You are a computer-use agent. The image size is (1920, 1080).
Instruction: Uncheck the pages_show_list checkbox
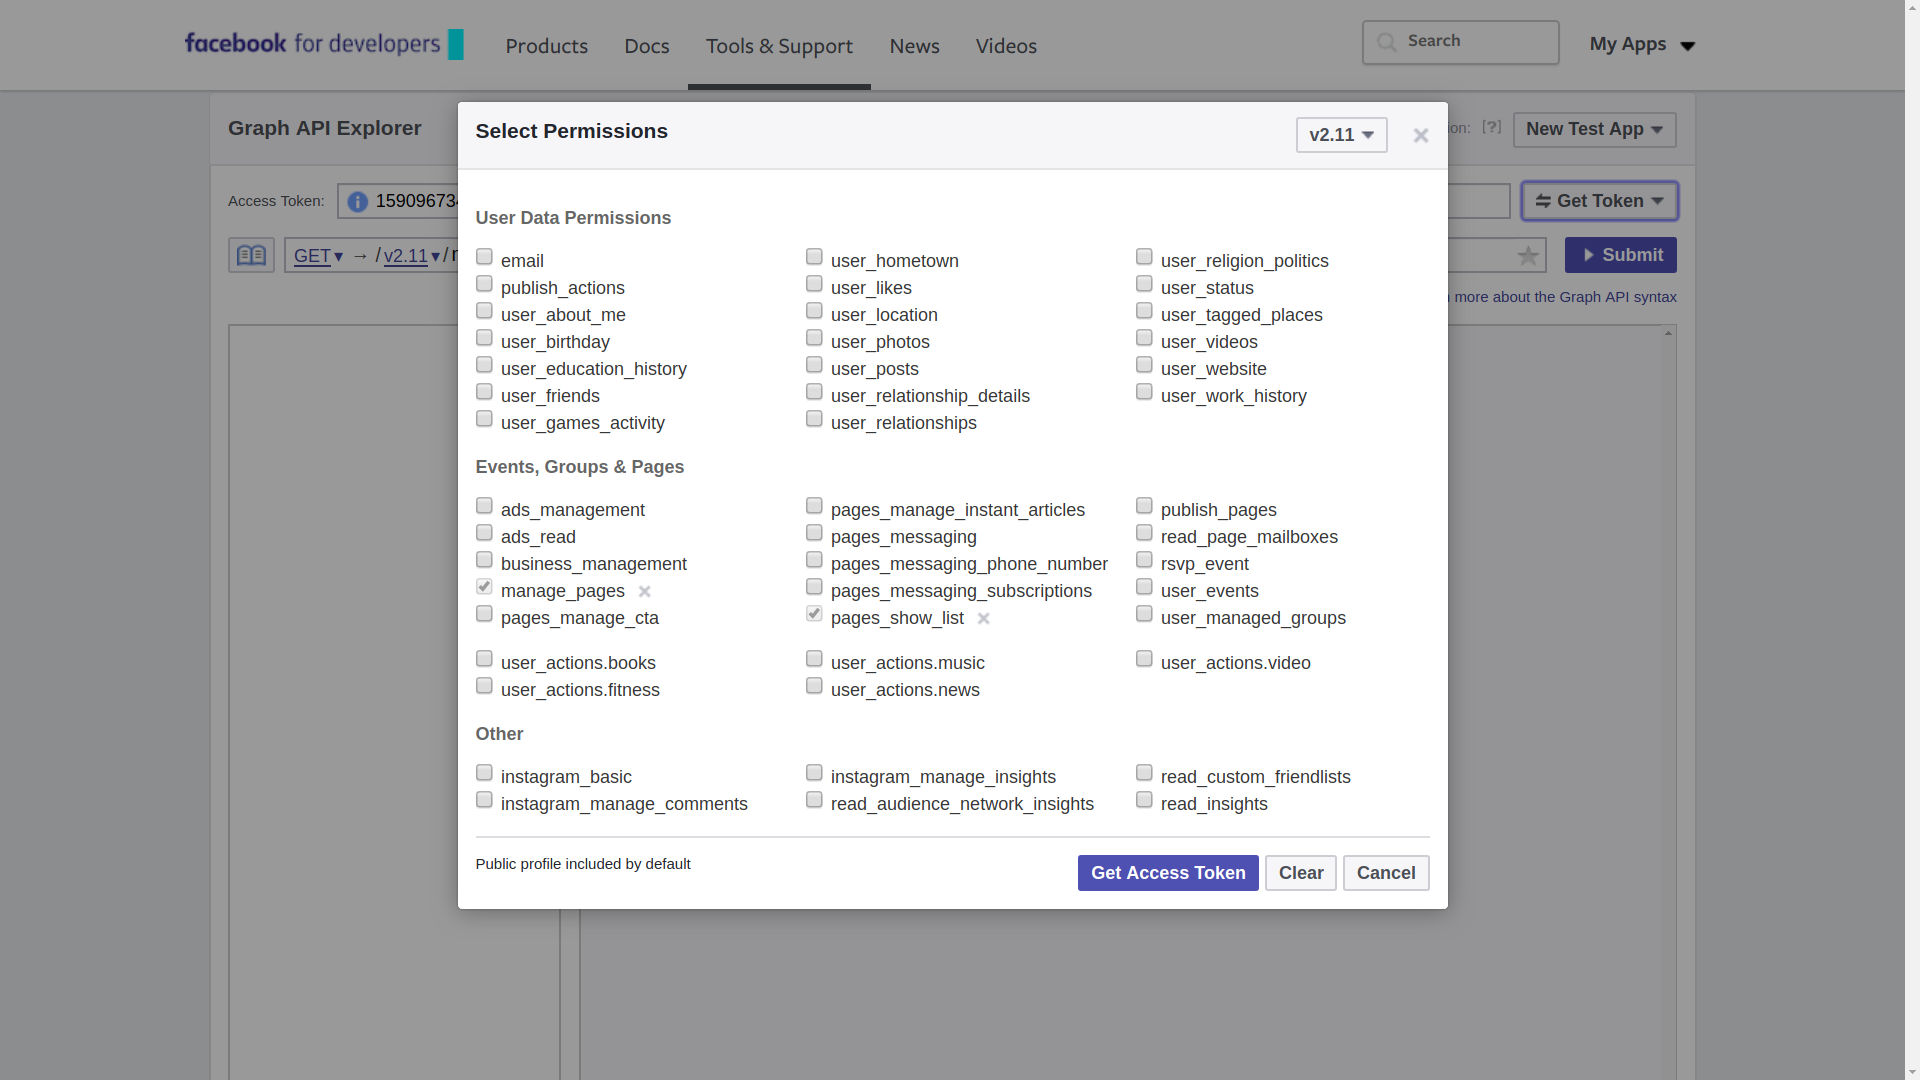(x=814, y=614)
